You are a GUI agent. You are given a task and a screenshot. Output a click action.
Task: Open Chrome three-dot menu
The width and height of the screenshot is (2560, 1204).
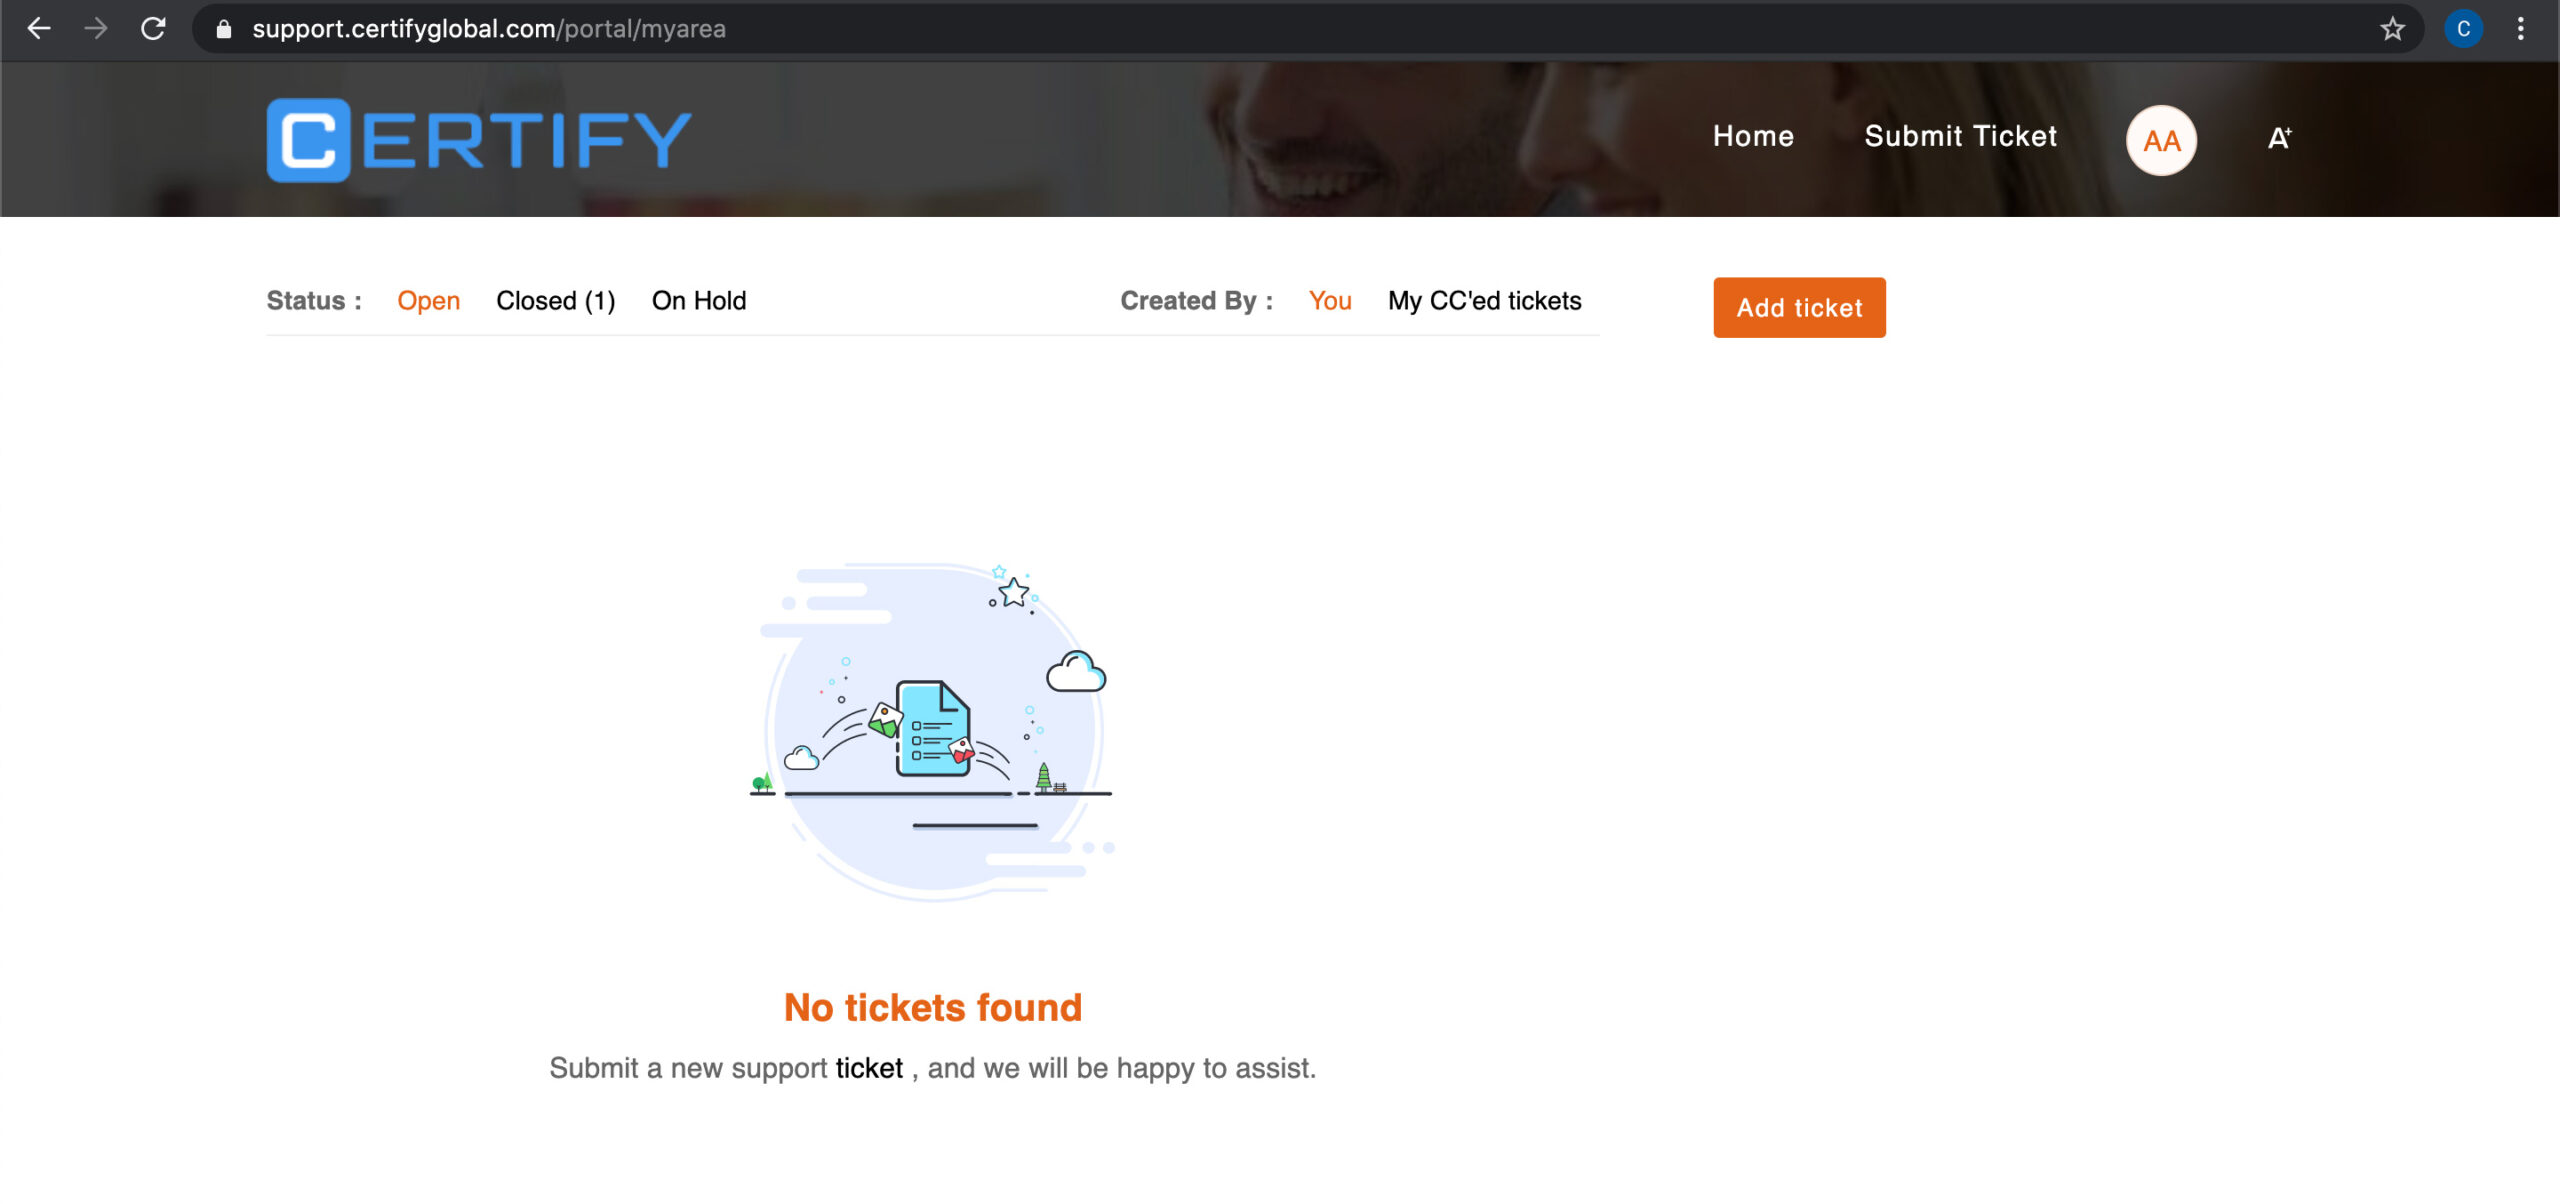pos(2520,29)
